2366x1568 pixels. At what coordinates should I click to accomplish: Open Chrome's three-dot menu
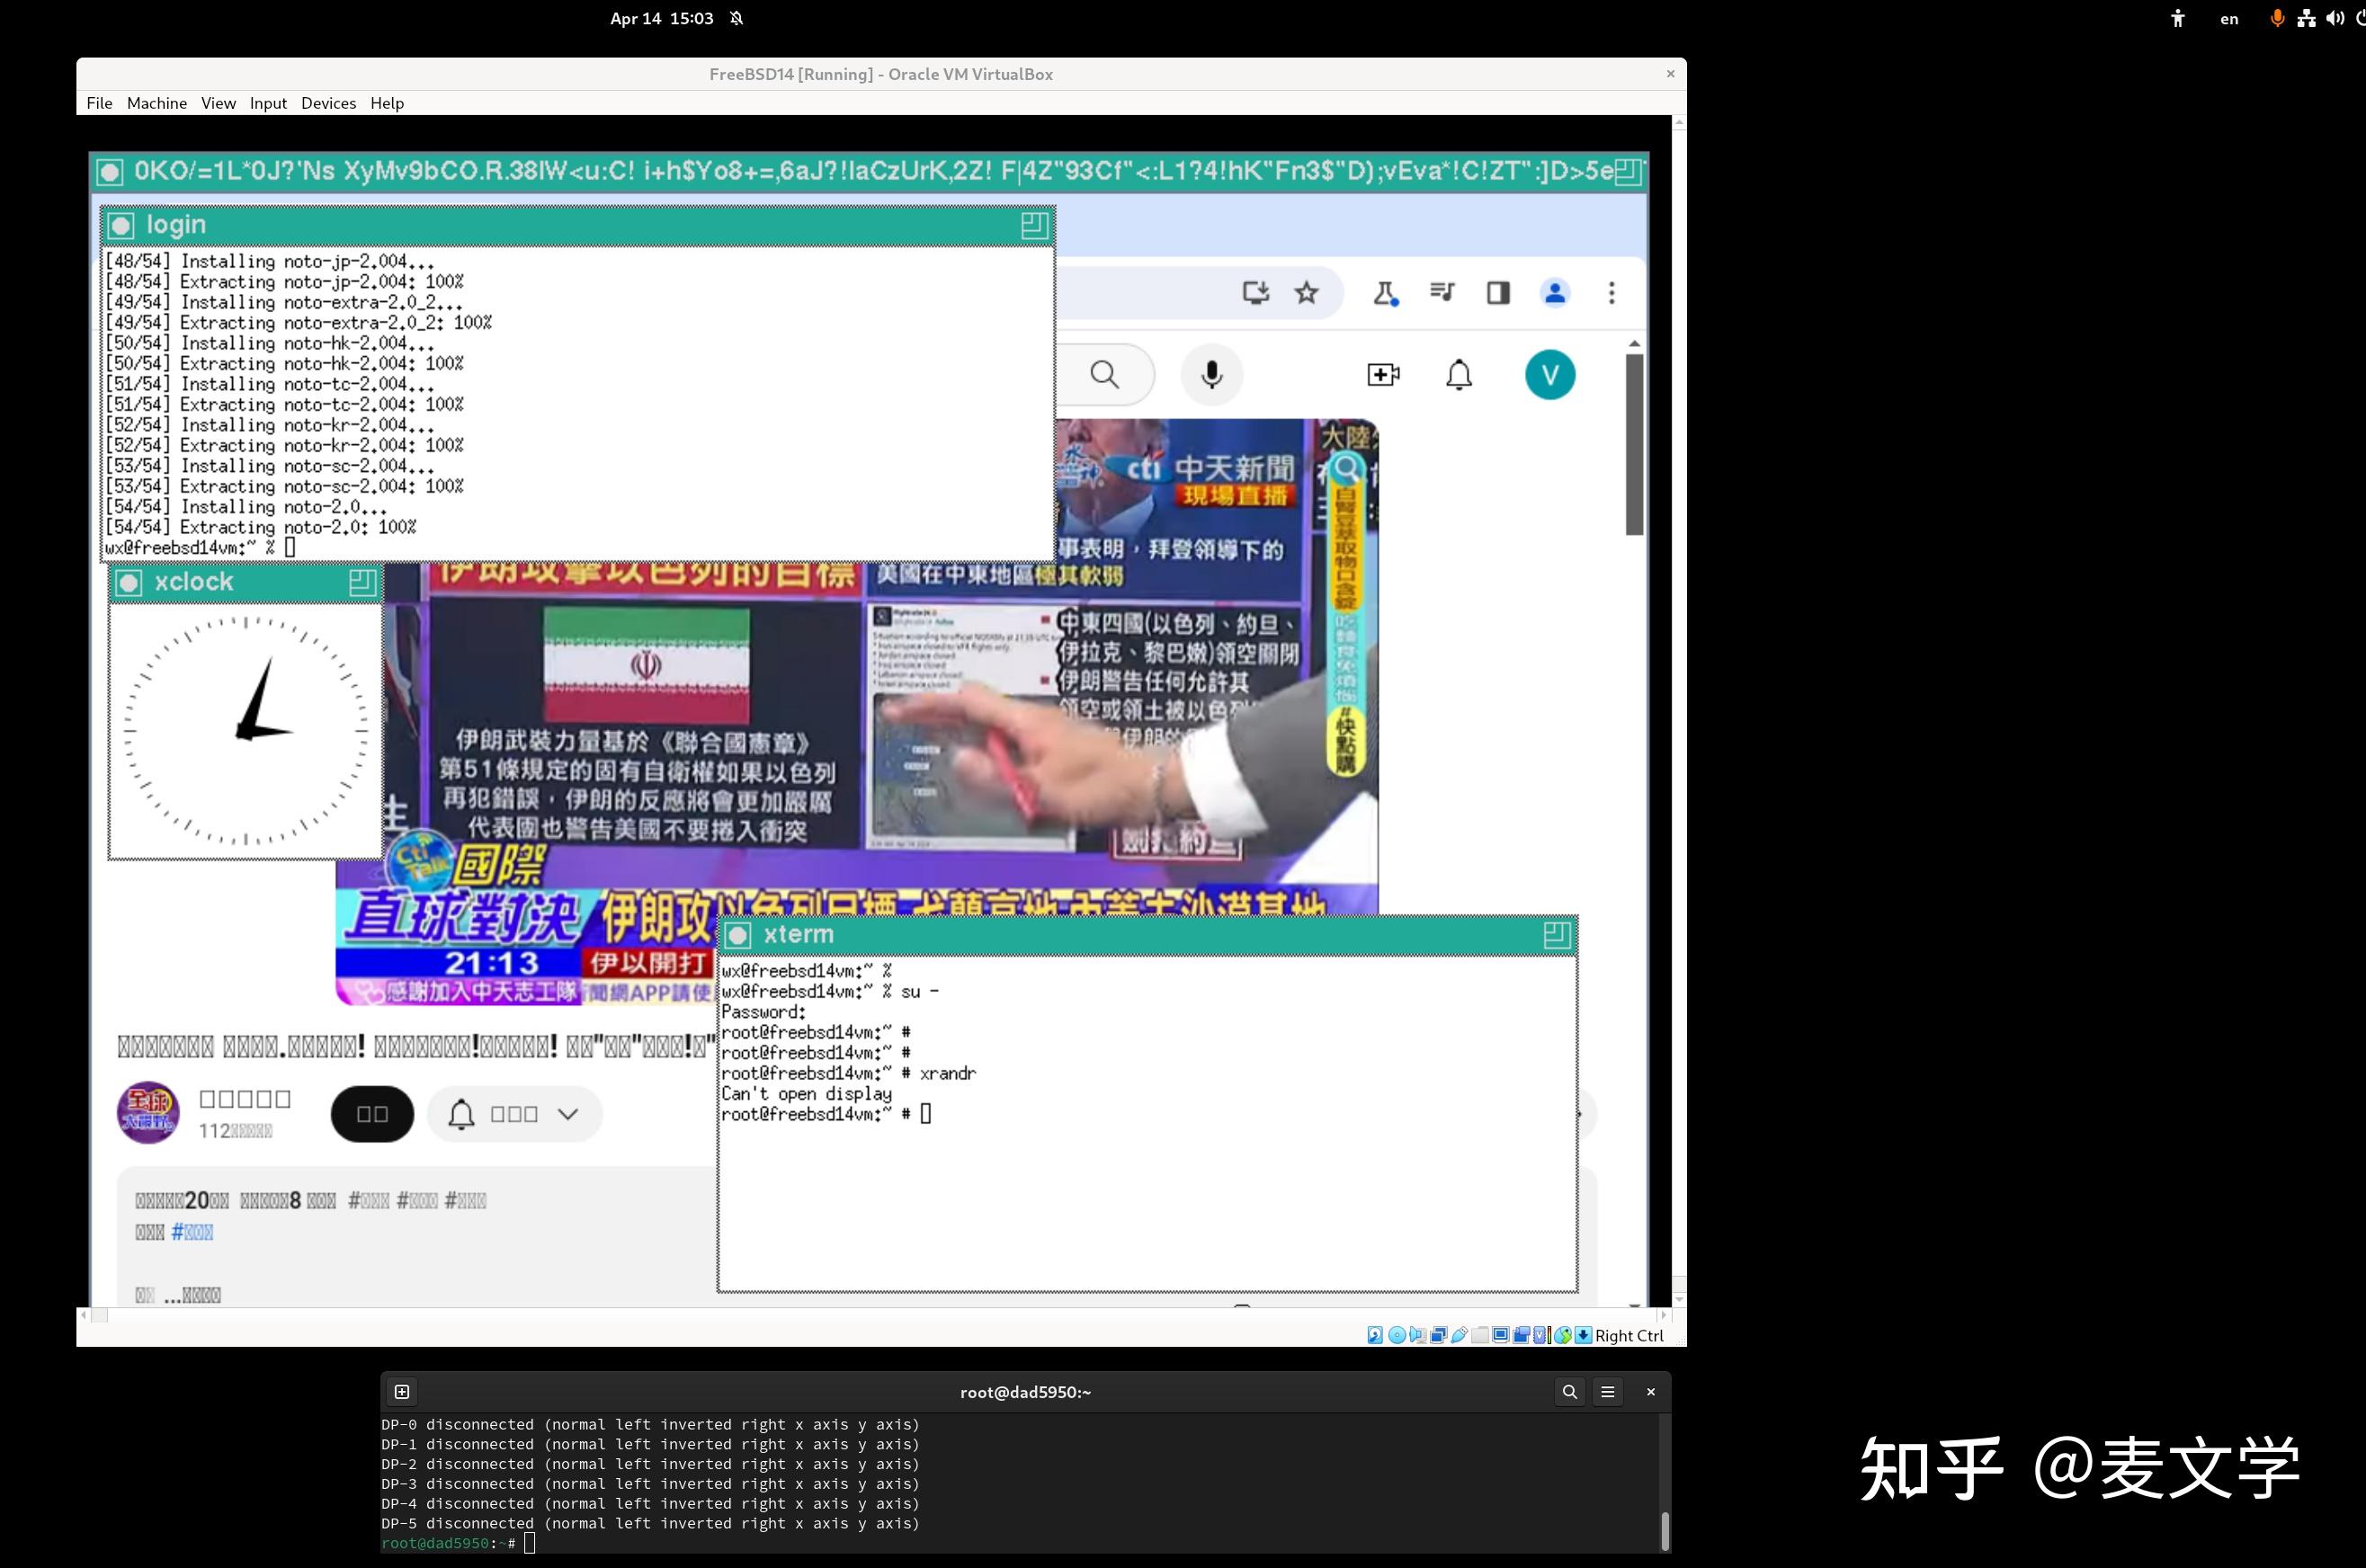click(x=1612, y=293)
